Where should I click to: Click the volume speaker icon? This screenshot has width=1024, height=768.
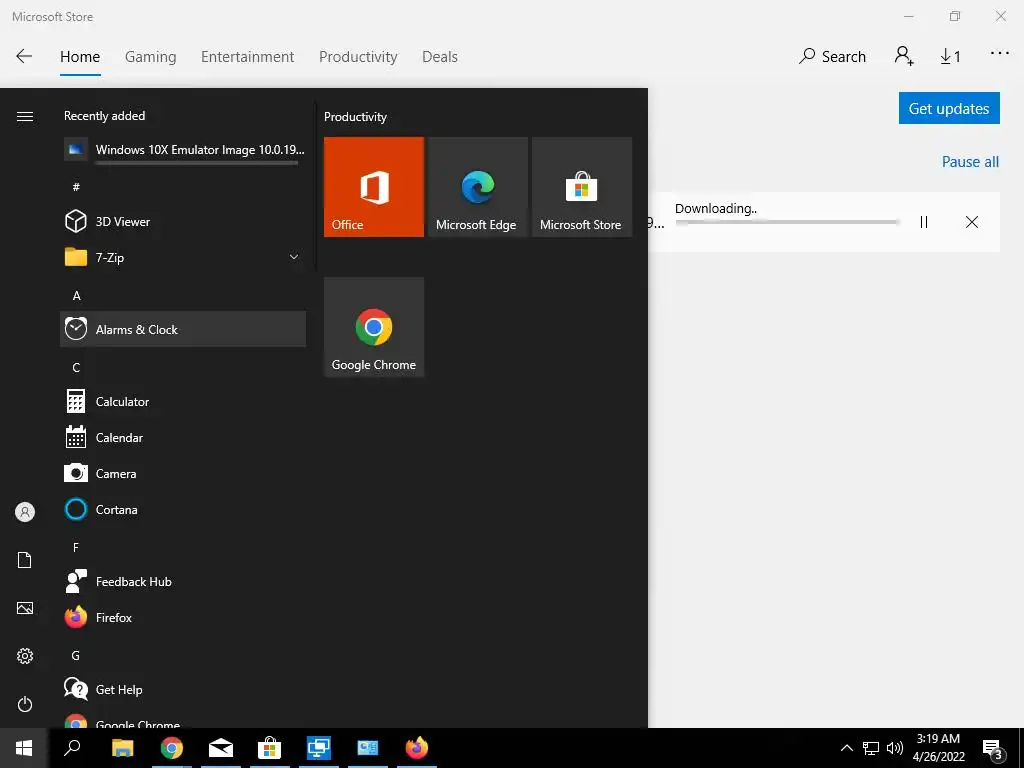895,748
